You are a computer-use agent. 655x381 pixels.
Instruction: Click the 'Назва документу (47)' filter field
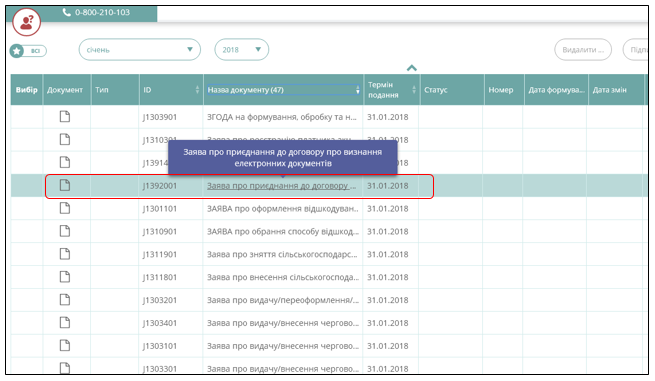[283, 90]
